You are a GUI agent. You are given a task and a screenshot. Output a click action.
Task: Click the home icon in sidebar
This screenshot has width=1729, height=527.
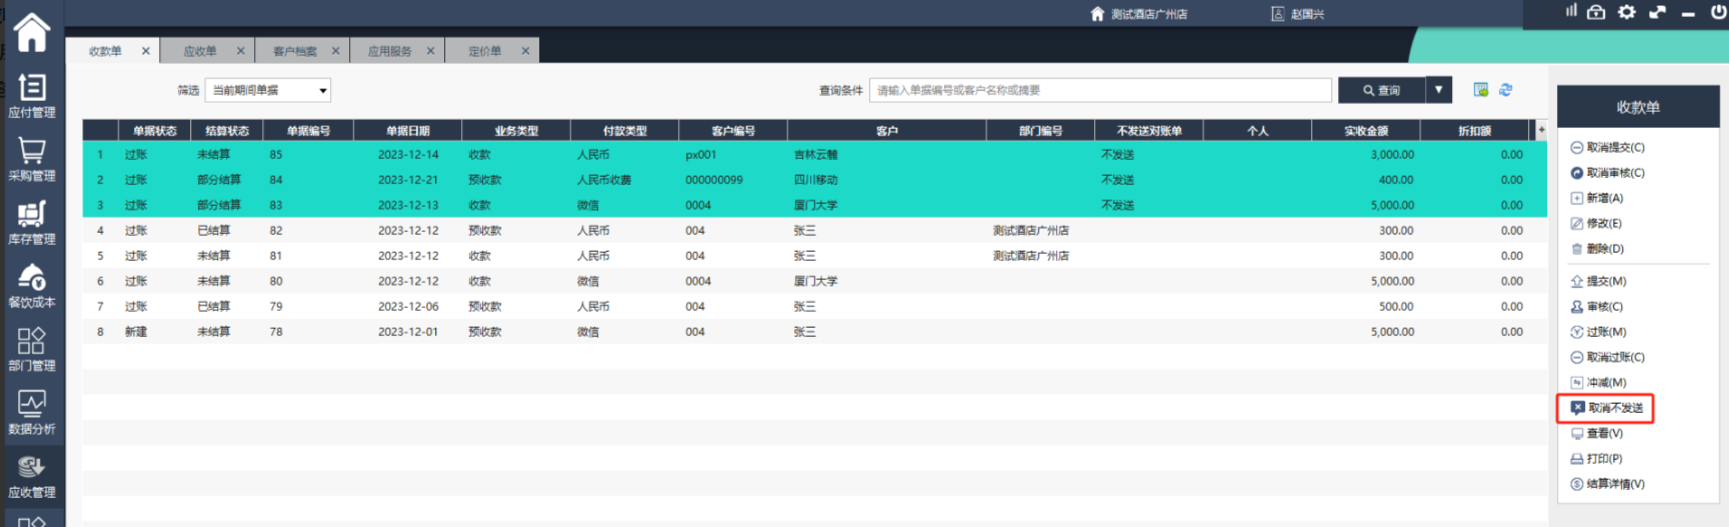[31, 32]
